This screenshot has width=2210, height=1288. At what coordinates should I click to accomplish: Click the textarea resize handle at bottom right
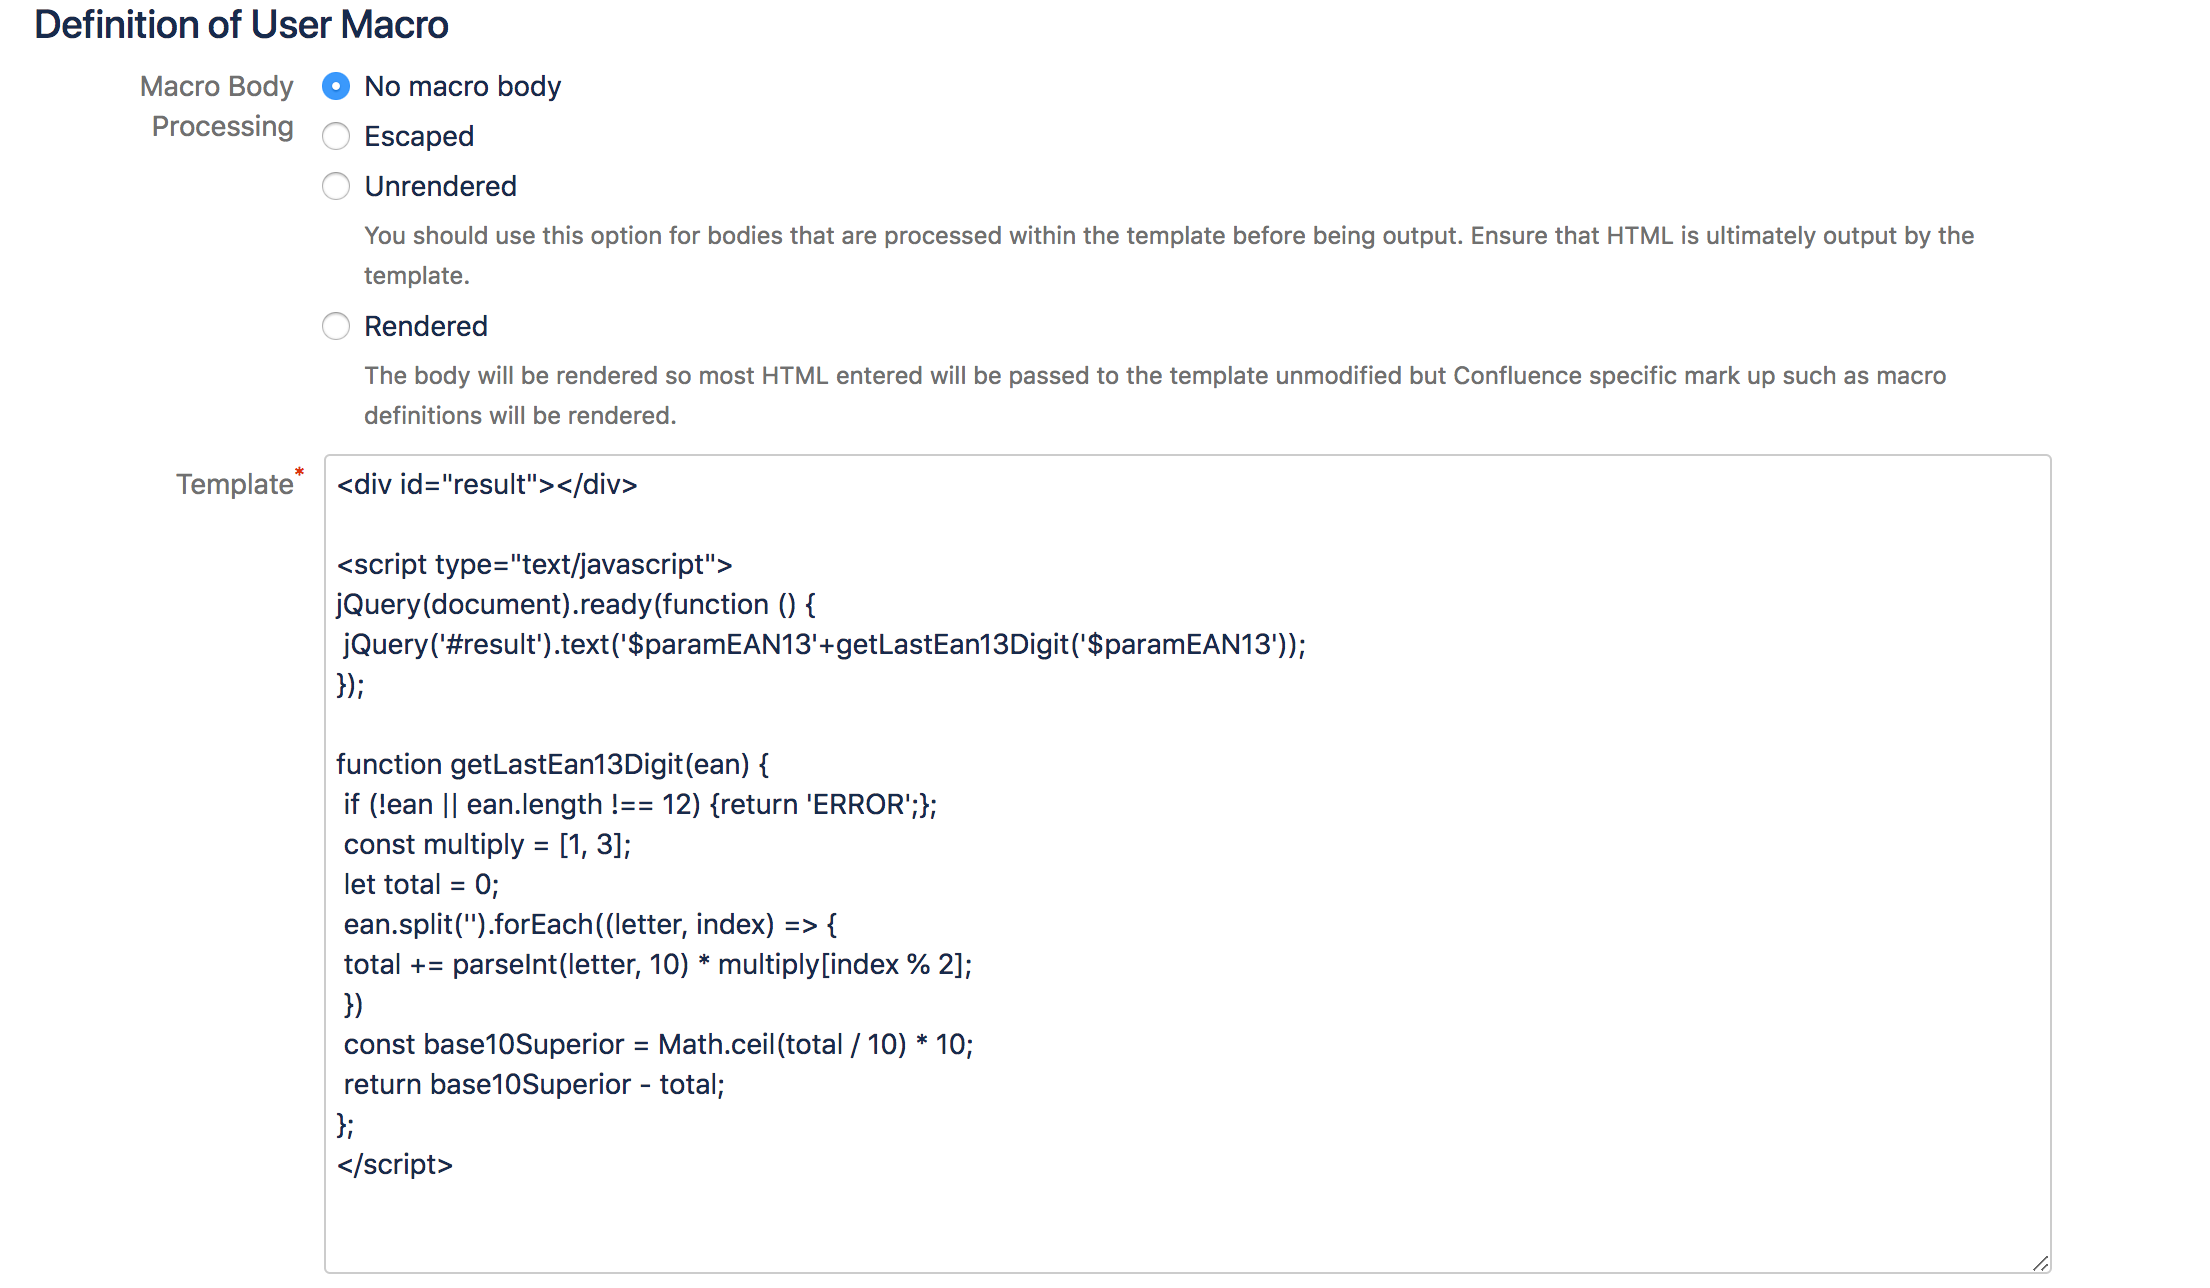[x=2043, y=1265]
